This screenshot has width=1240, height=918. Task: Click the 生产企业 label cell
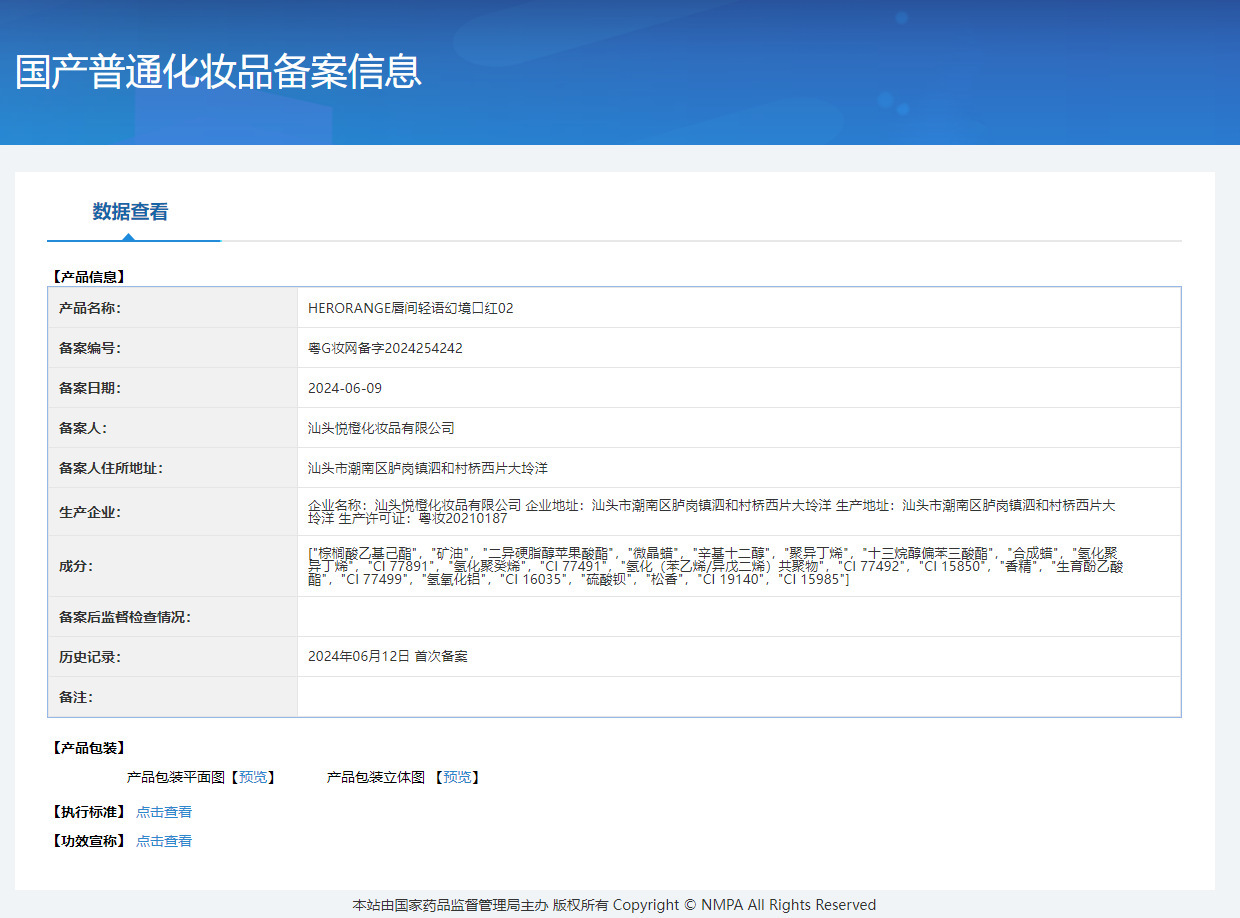tap(173, 512)
